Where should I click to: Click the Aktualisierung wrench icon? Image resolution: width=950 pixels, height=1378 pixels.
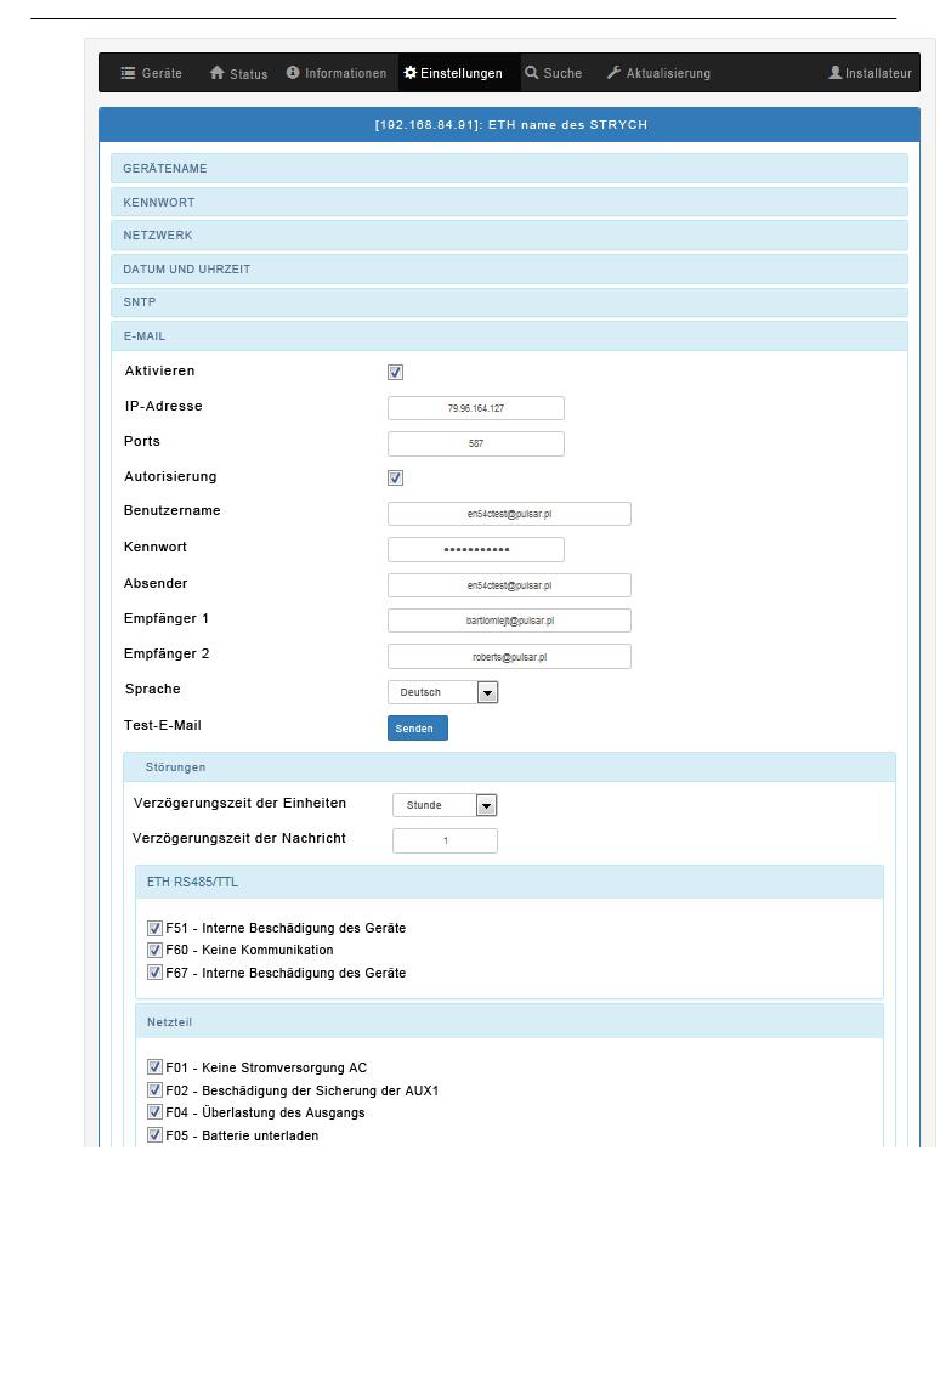[614, 73]
